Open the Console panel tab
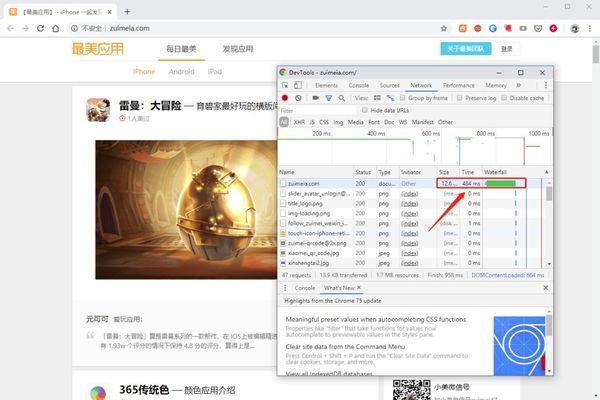This screenshot has height=400, width=600. point(359,85)
